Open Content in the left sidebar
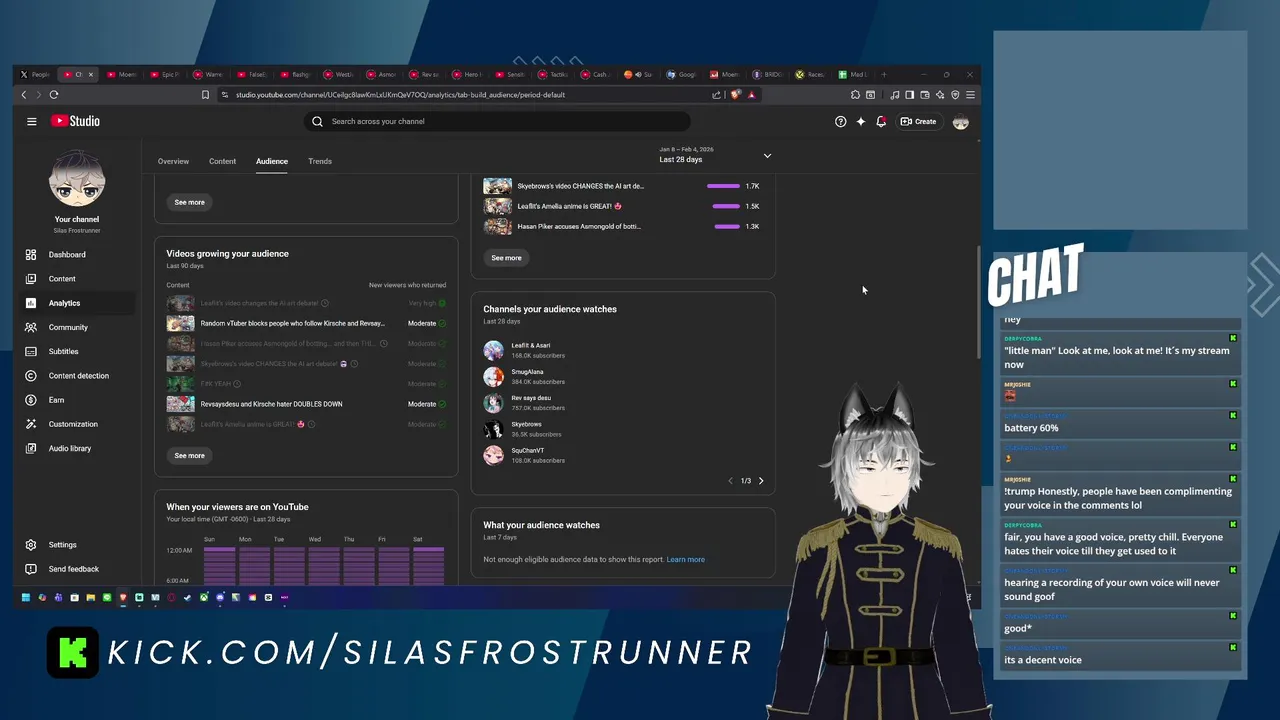Image resolution: width=1280 pixels, height=720 pixels. (x=77, y=279)
